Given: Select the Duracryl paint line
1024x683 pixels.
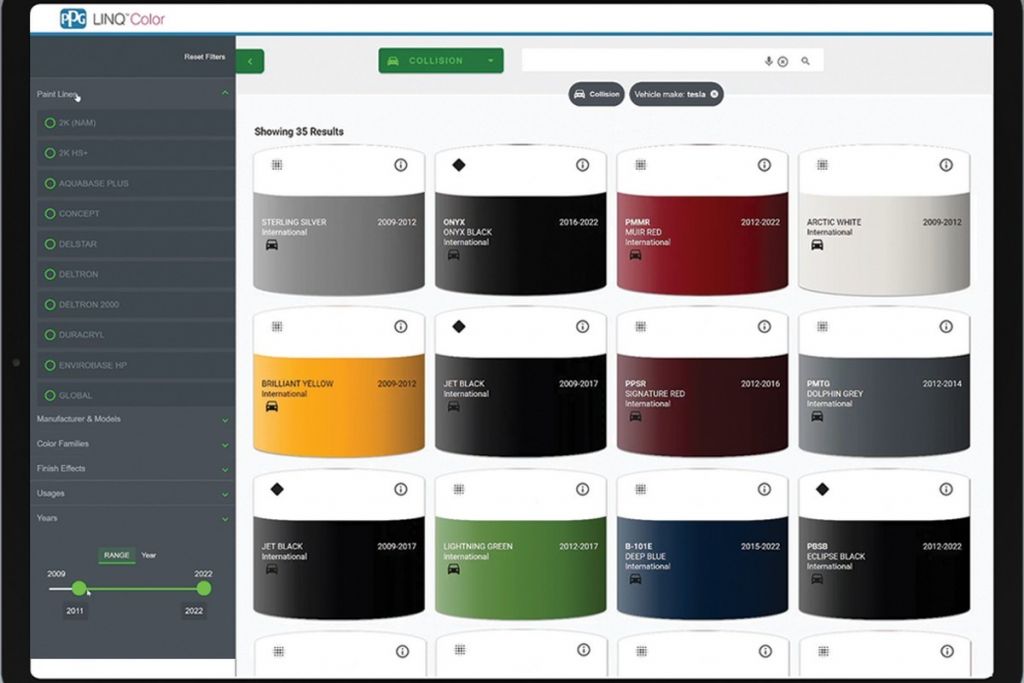Looking at the screenshot, I should click(x=136, y=335).
